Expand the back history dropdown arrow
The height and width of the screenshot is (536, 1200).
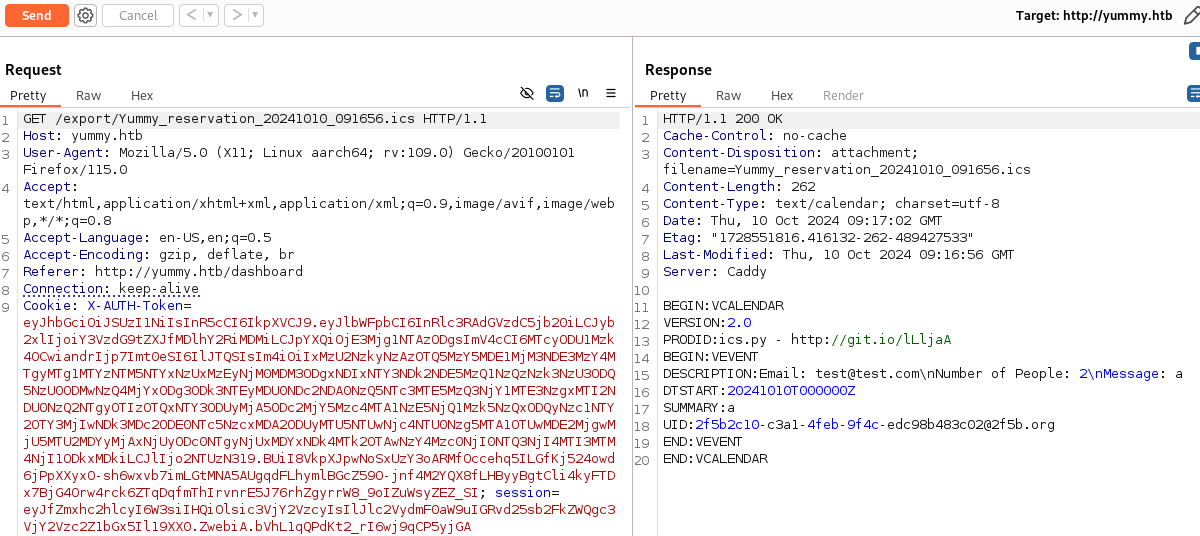tap(210, 15)
